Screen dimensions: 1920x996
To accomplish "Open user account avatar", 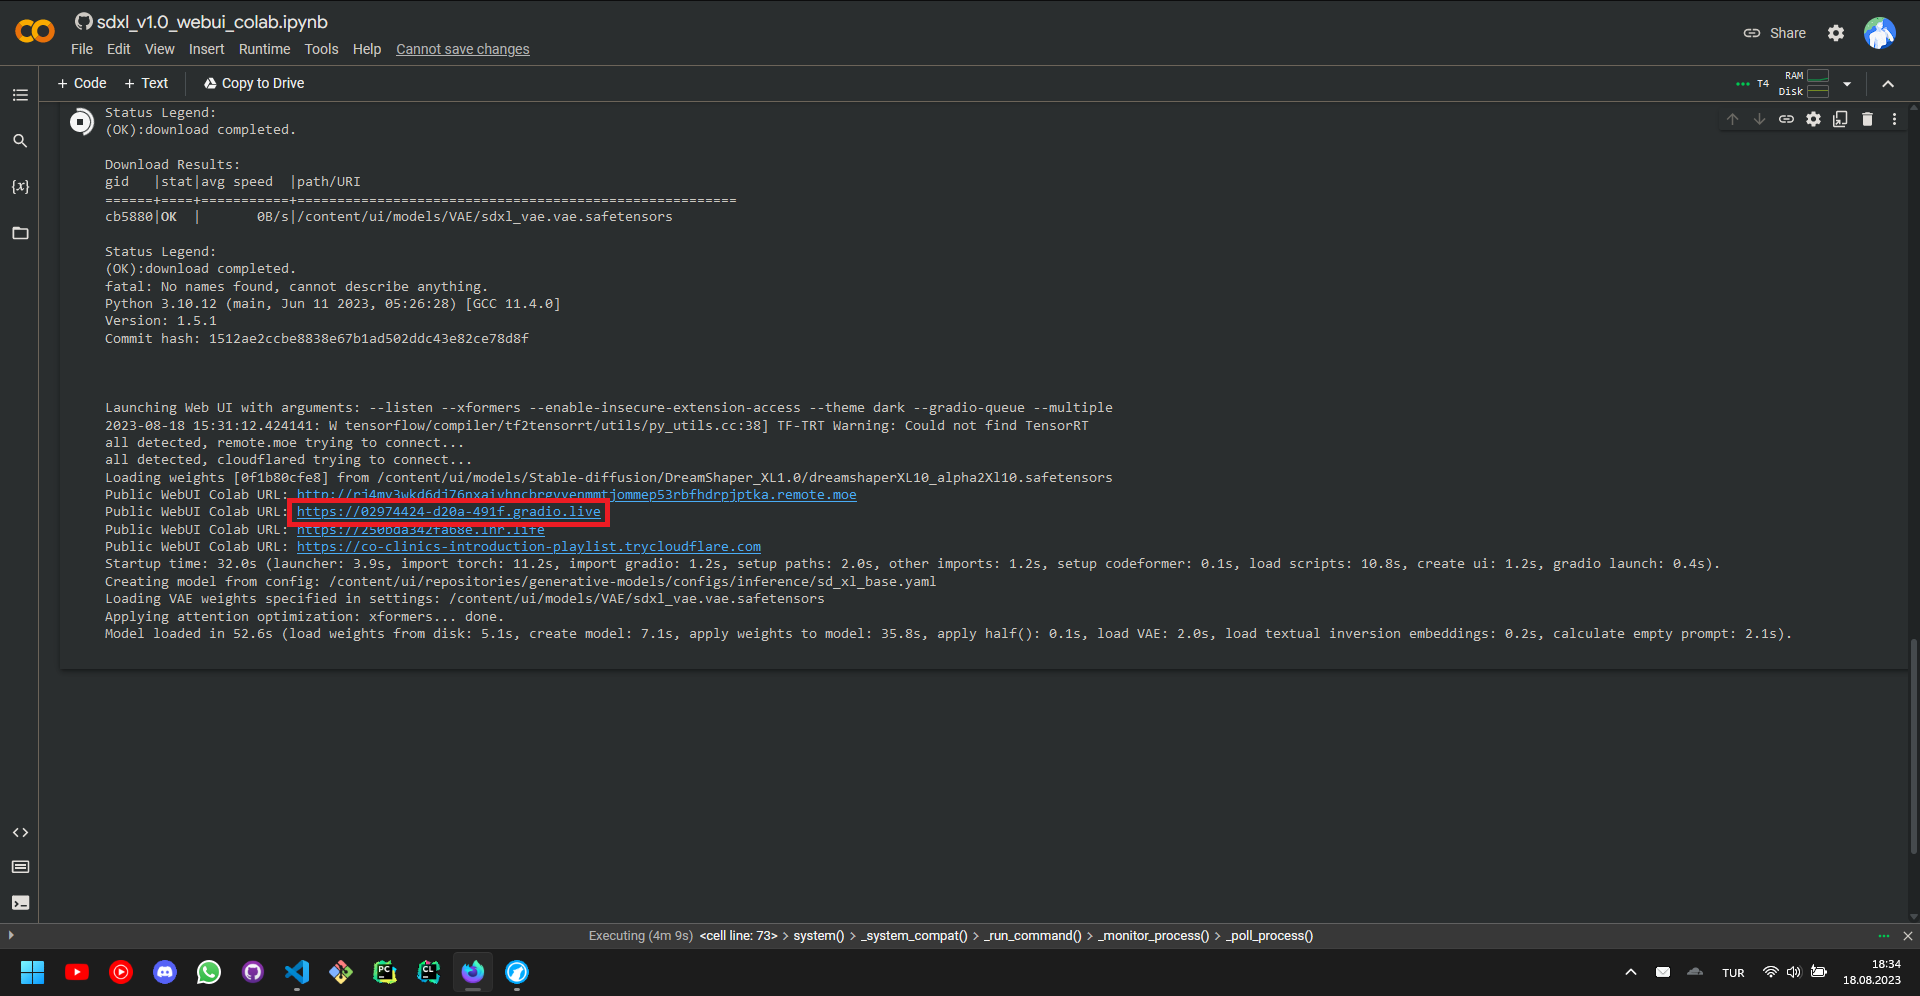I will [1880, 33].
